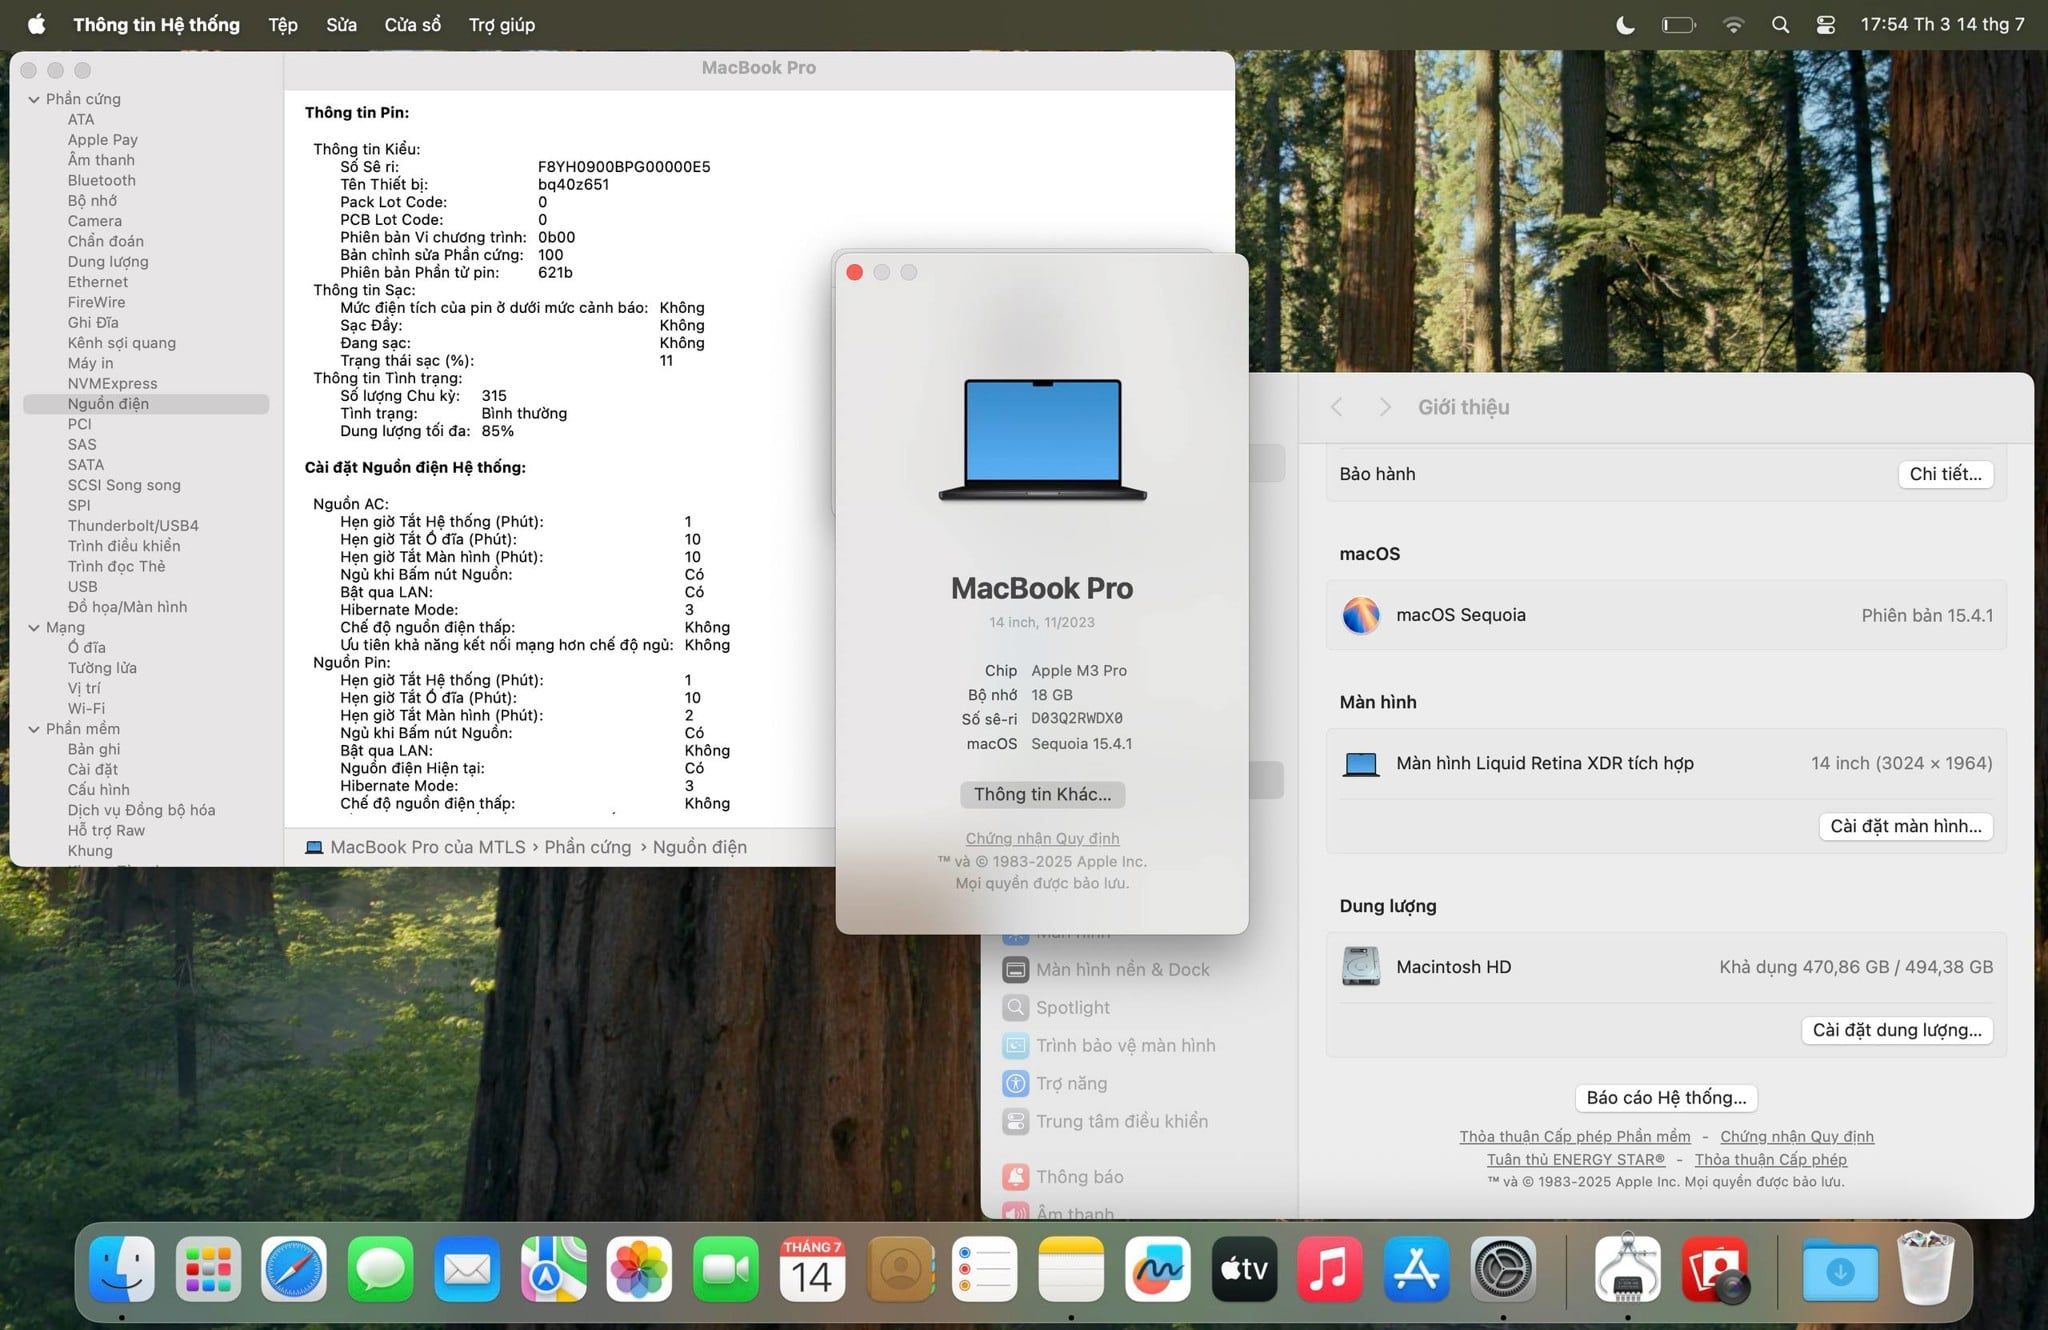Open Cài đặt dung lượng... button
The image size is (2048, 1330).
pyautogui.click(x=1897, y=1030)
